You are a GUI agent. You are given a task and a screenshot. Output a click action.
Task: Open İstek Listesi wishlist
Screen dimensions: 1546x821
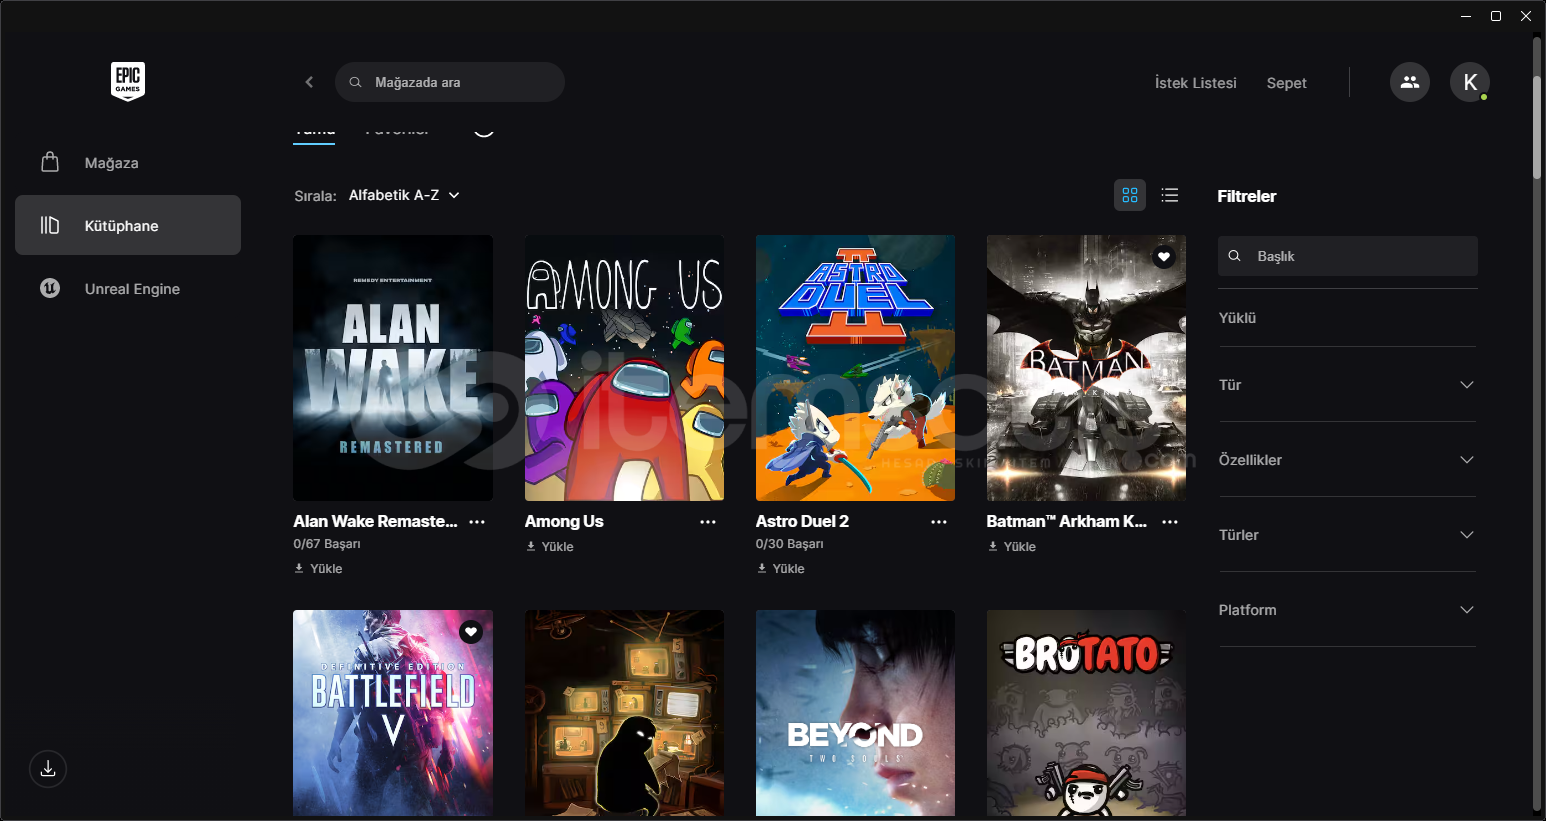1195,83
